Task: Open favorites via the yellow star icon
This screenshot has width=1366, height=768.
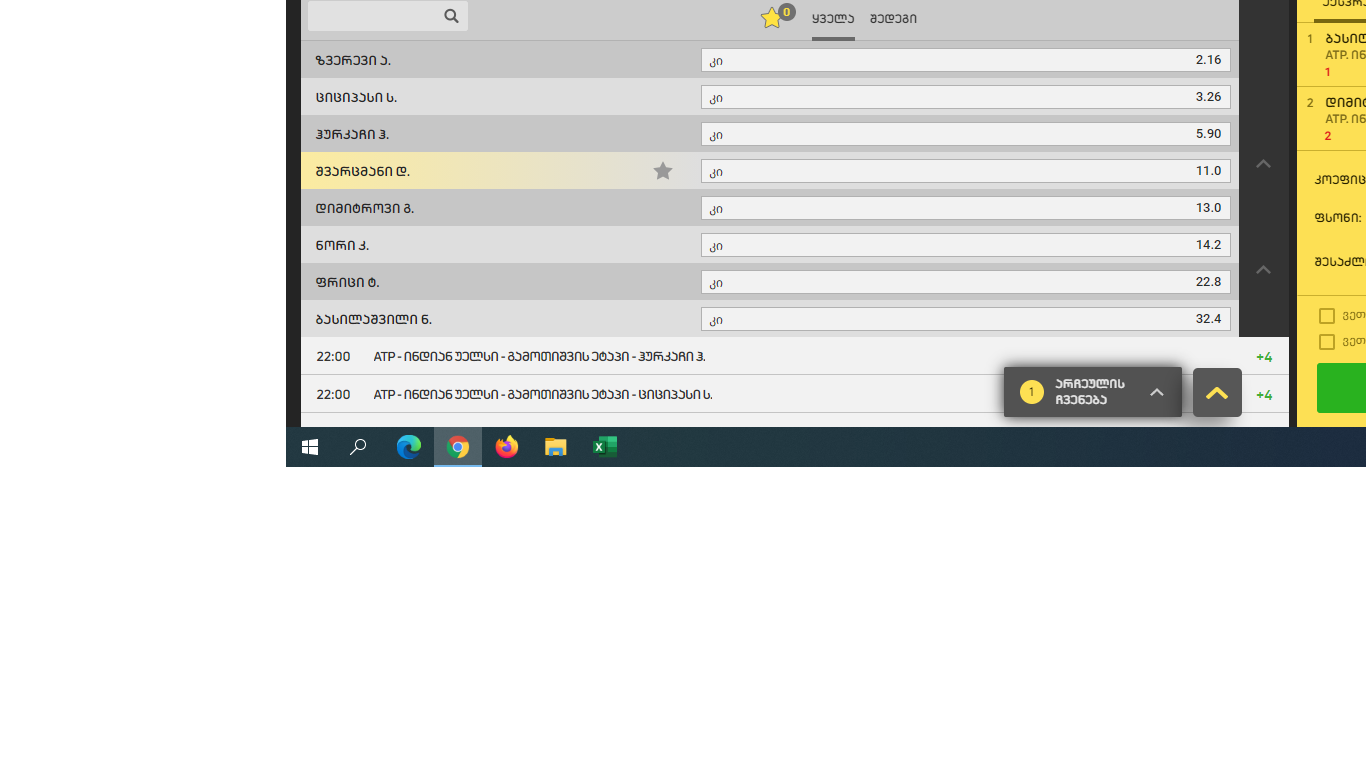Action: coord(771,18)
